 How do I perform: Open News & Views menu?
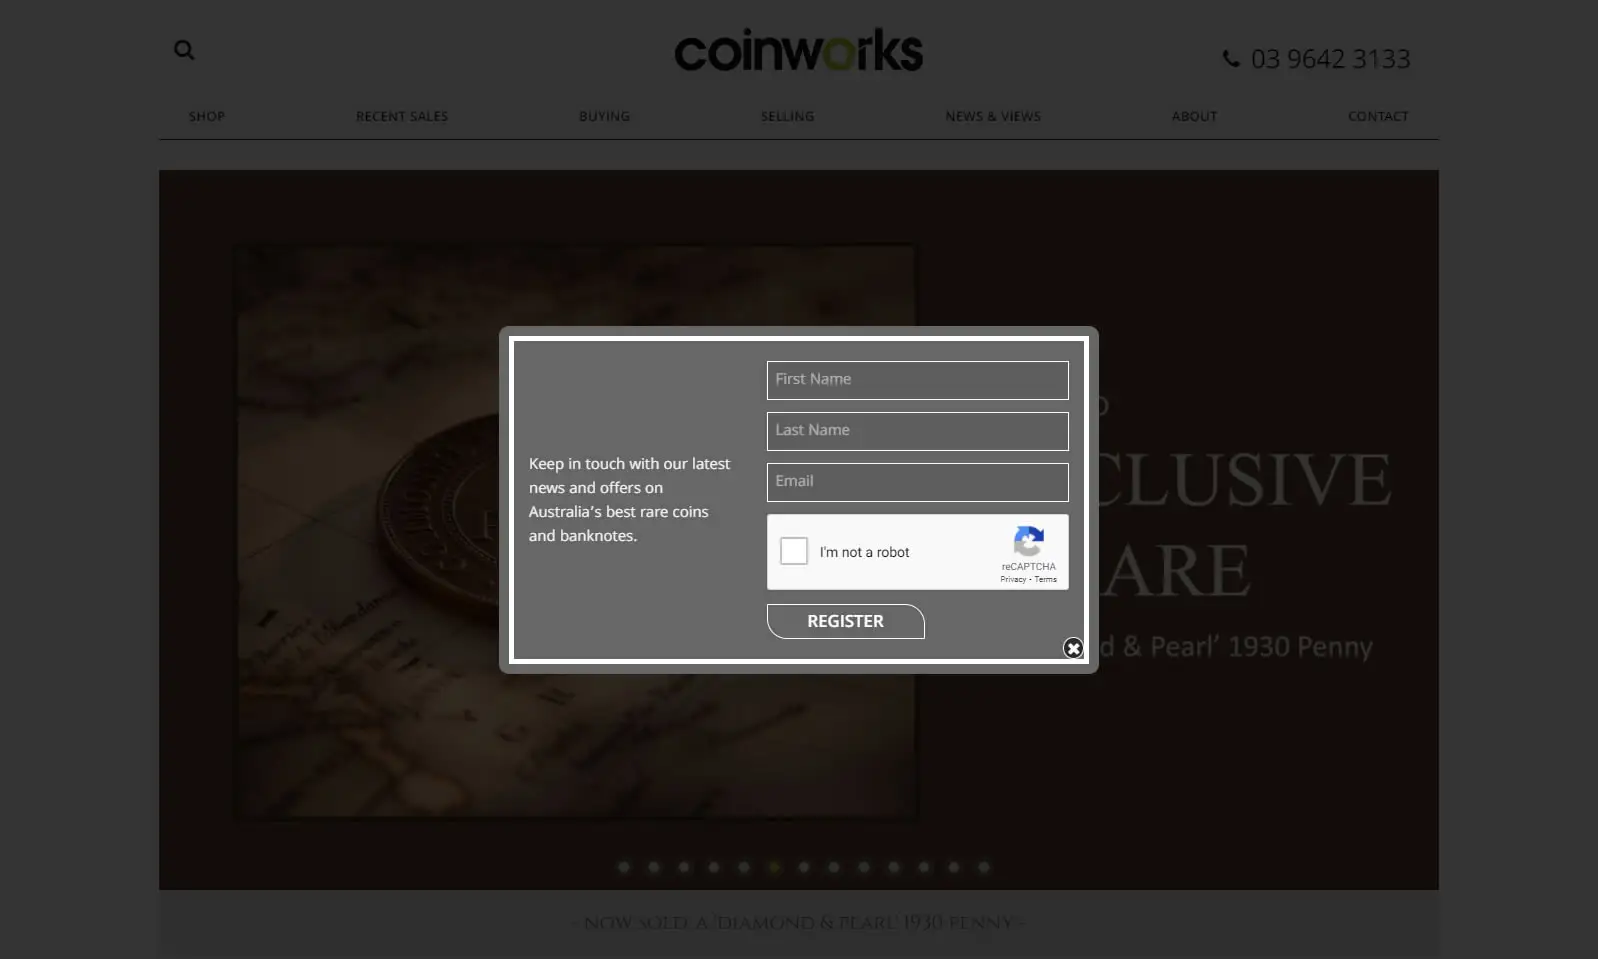[x=993, y=116]
